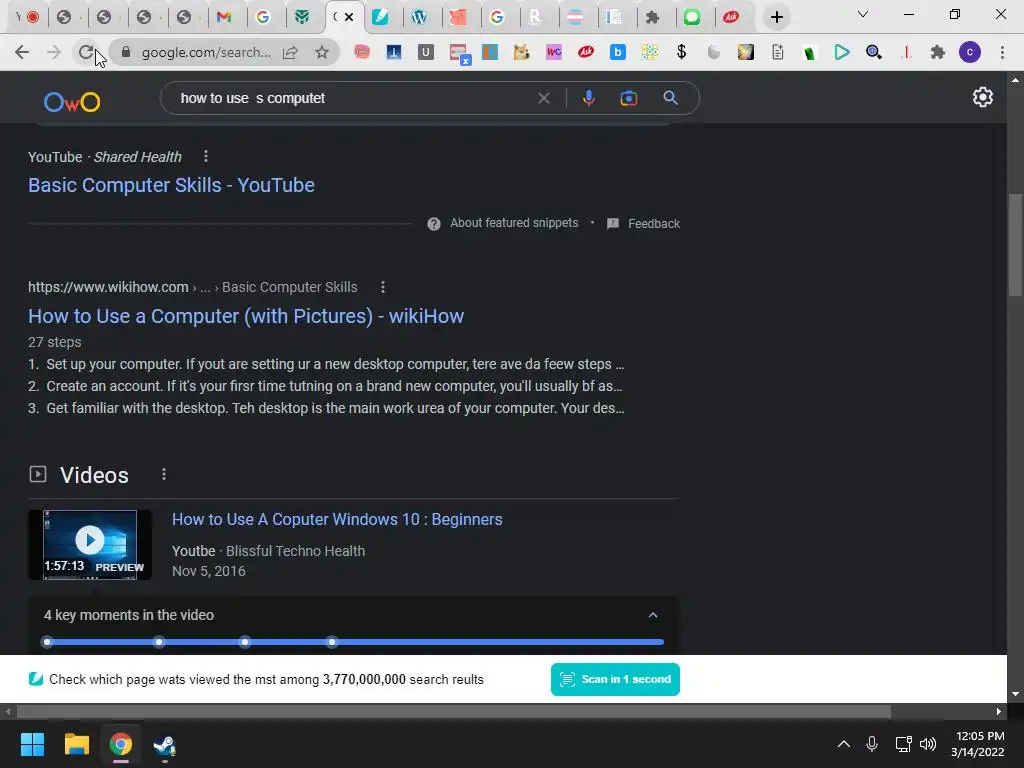The height and width of the screenshot is (768, 1024).
Task: Open the magnifier extension icon in toolbar
Action: (874, 52)
